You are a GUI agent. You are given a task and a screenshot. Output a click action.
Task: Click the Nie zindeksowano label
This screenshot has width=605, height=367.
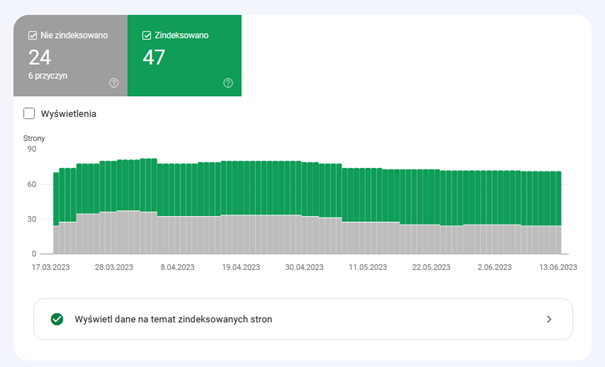tap(74, 36)
